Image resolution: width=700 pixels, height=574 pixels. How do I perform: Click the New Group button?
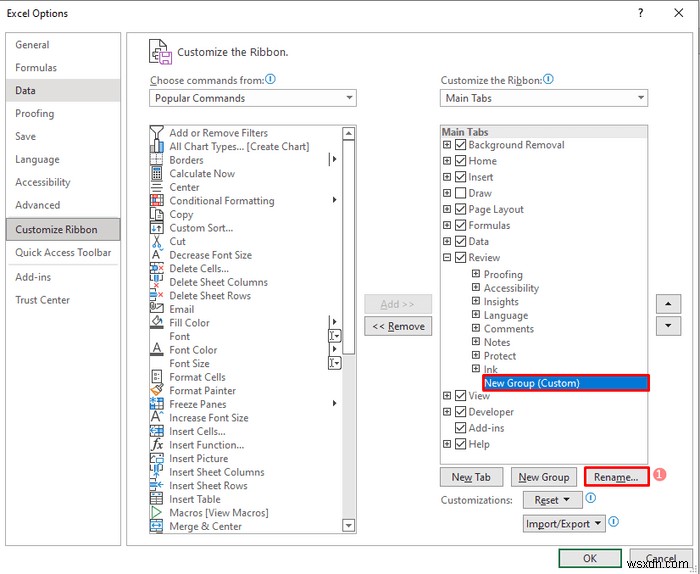[x=544, y=477]
